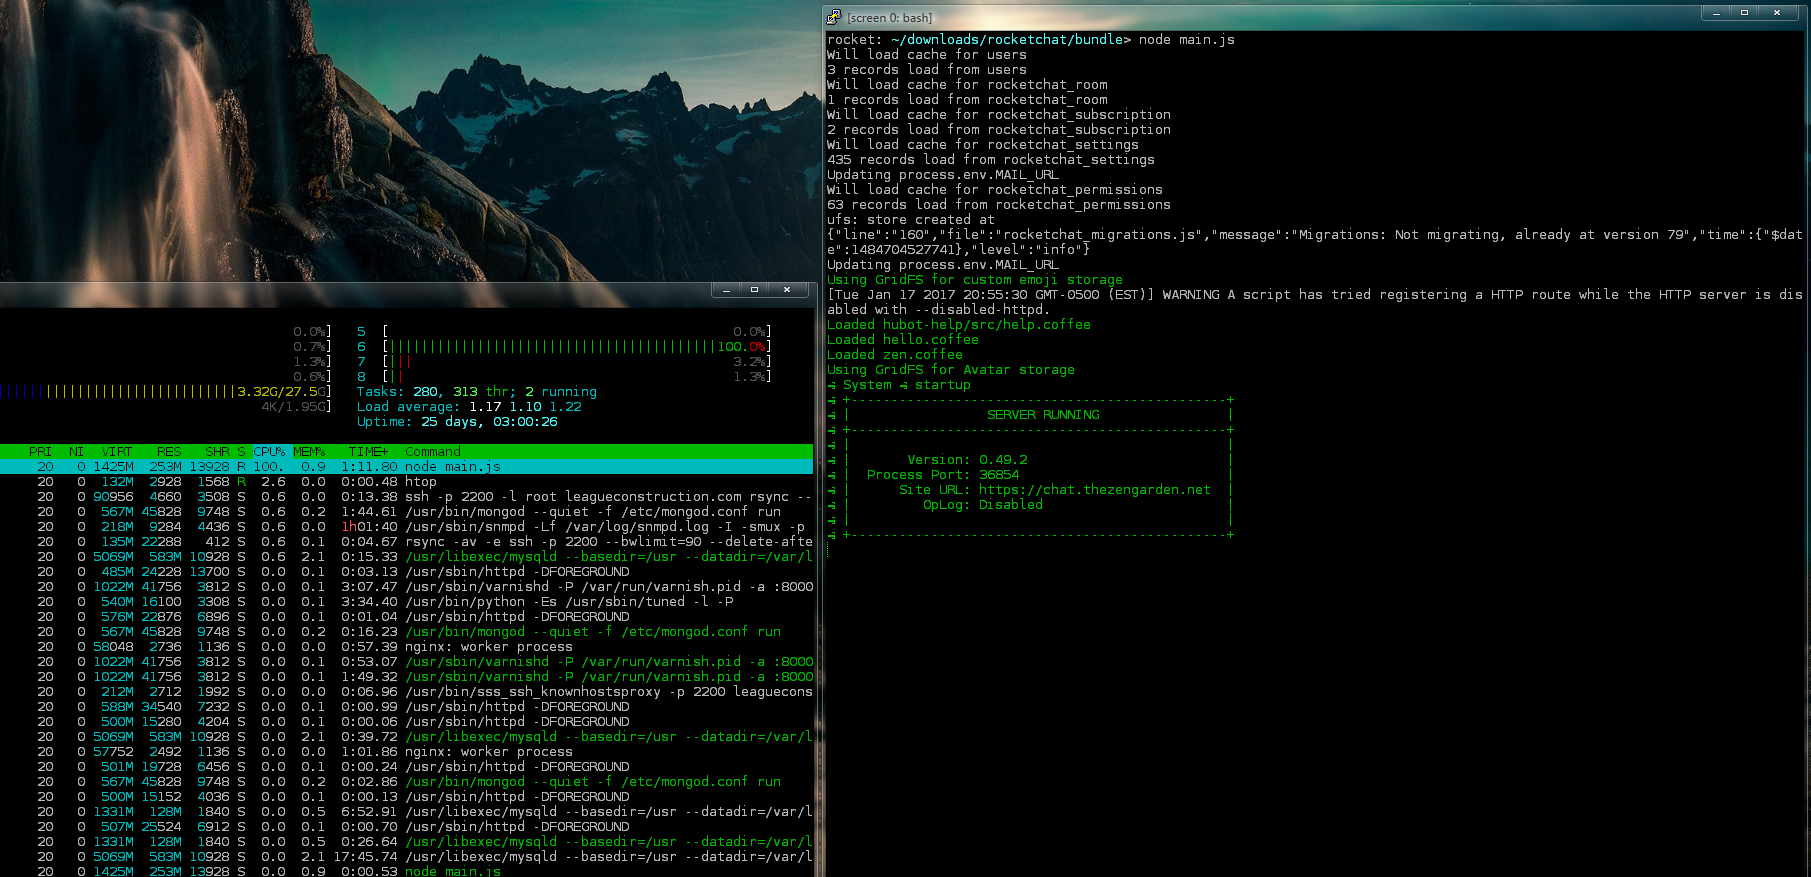This screenshot has height=877, width=1811.
Task: Maximize the screen 0 bash terminal window
Action: (x=1744, y=12)
